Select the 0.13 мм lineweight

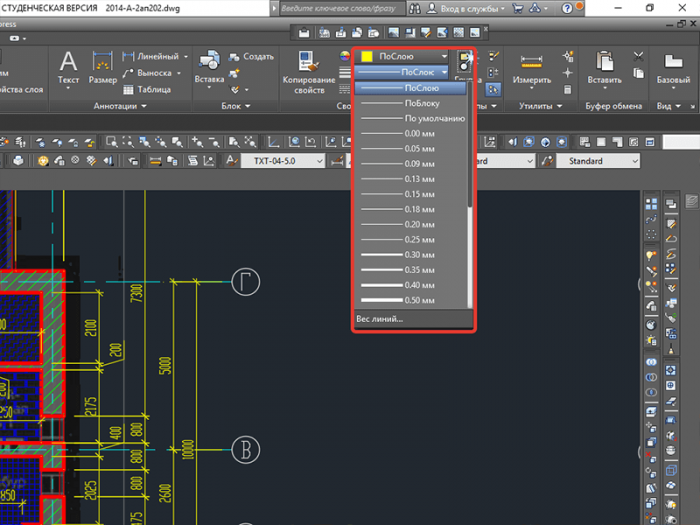[411, 179]
